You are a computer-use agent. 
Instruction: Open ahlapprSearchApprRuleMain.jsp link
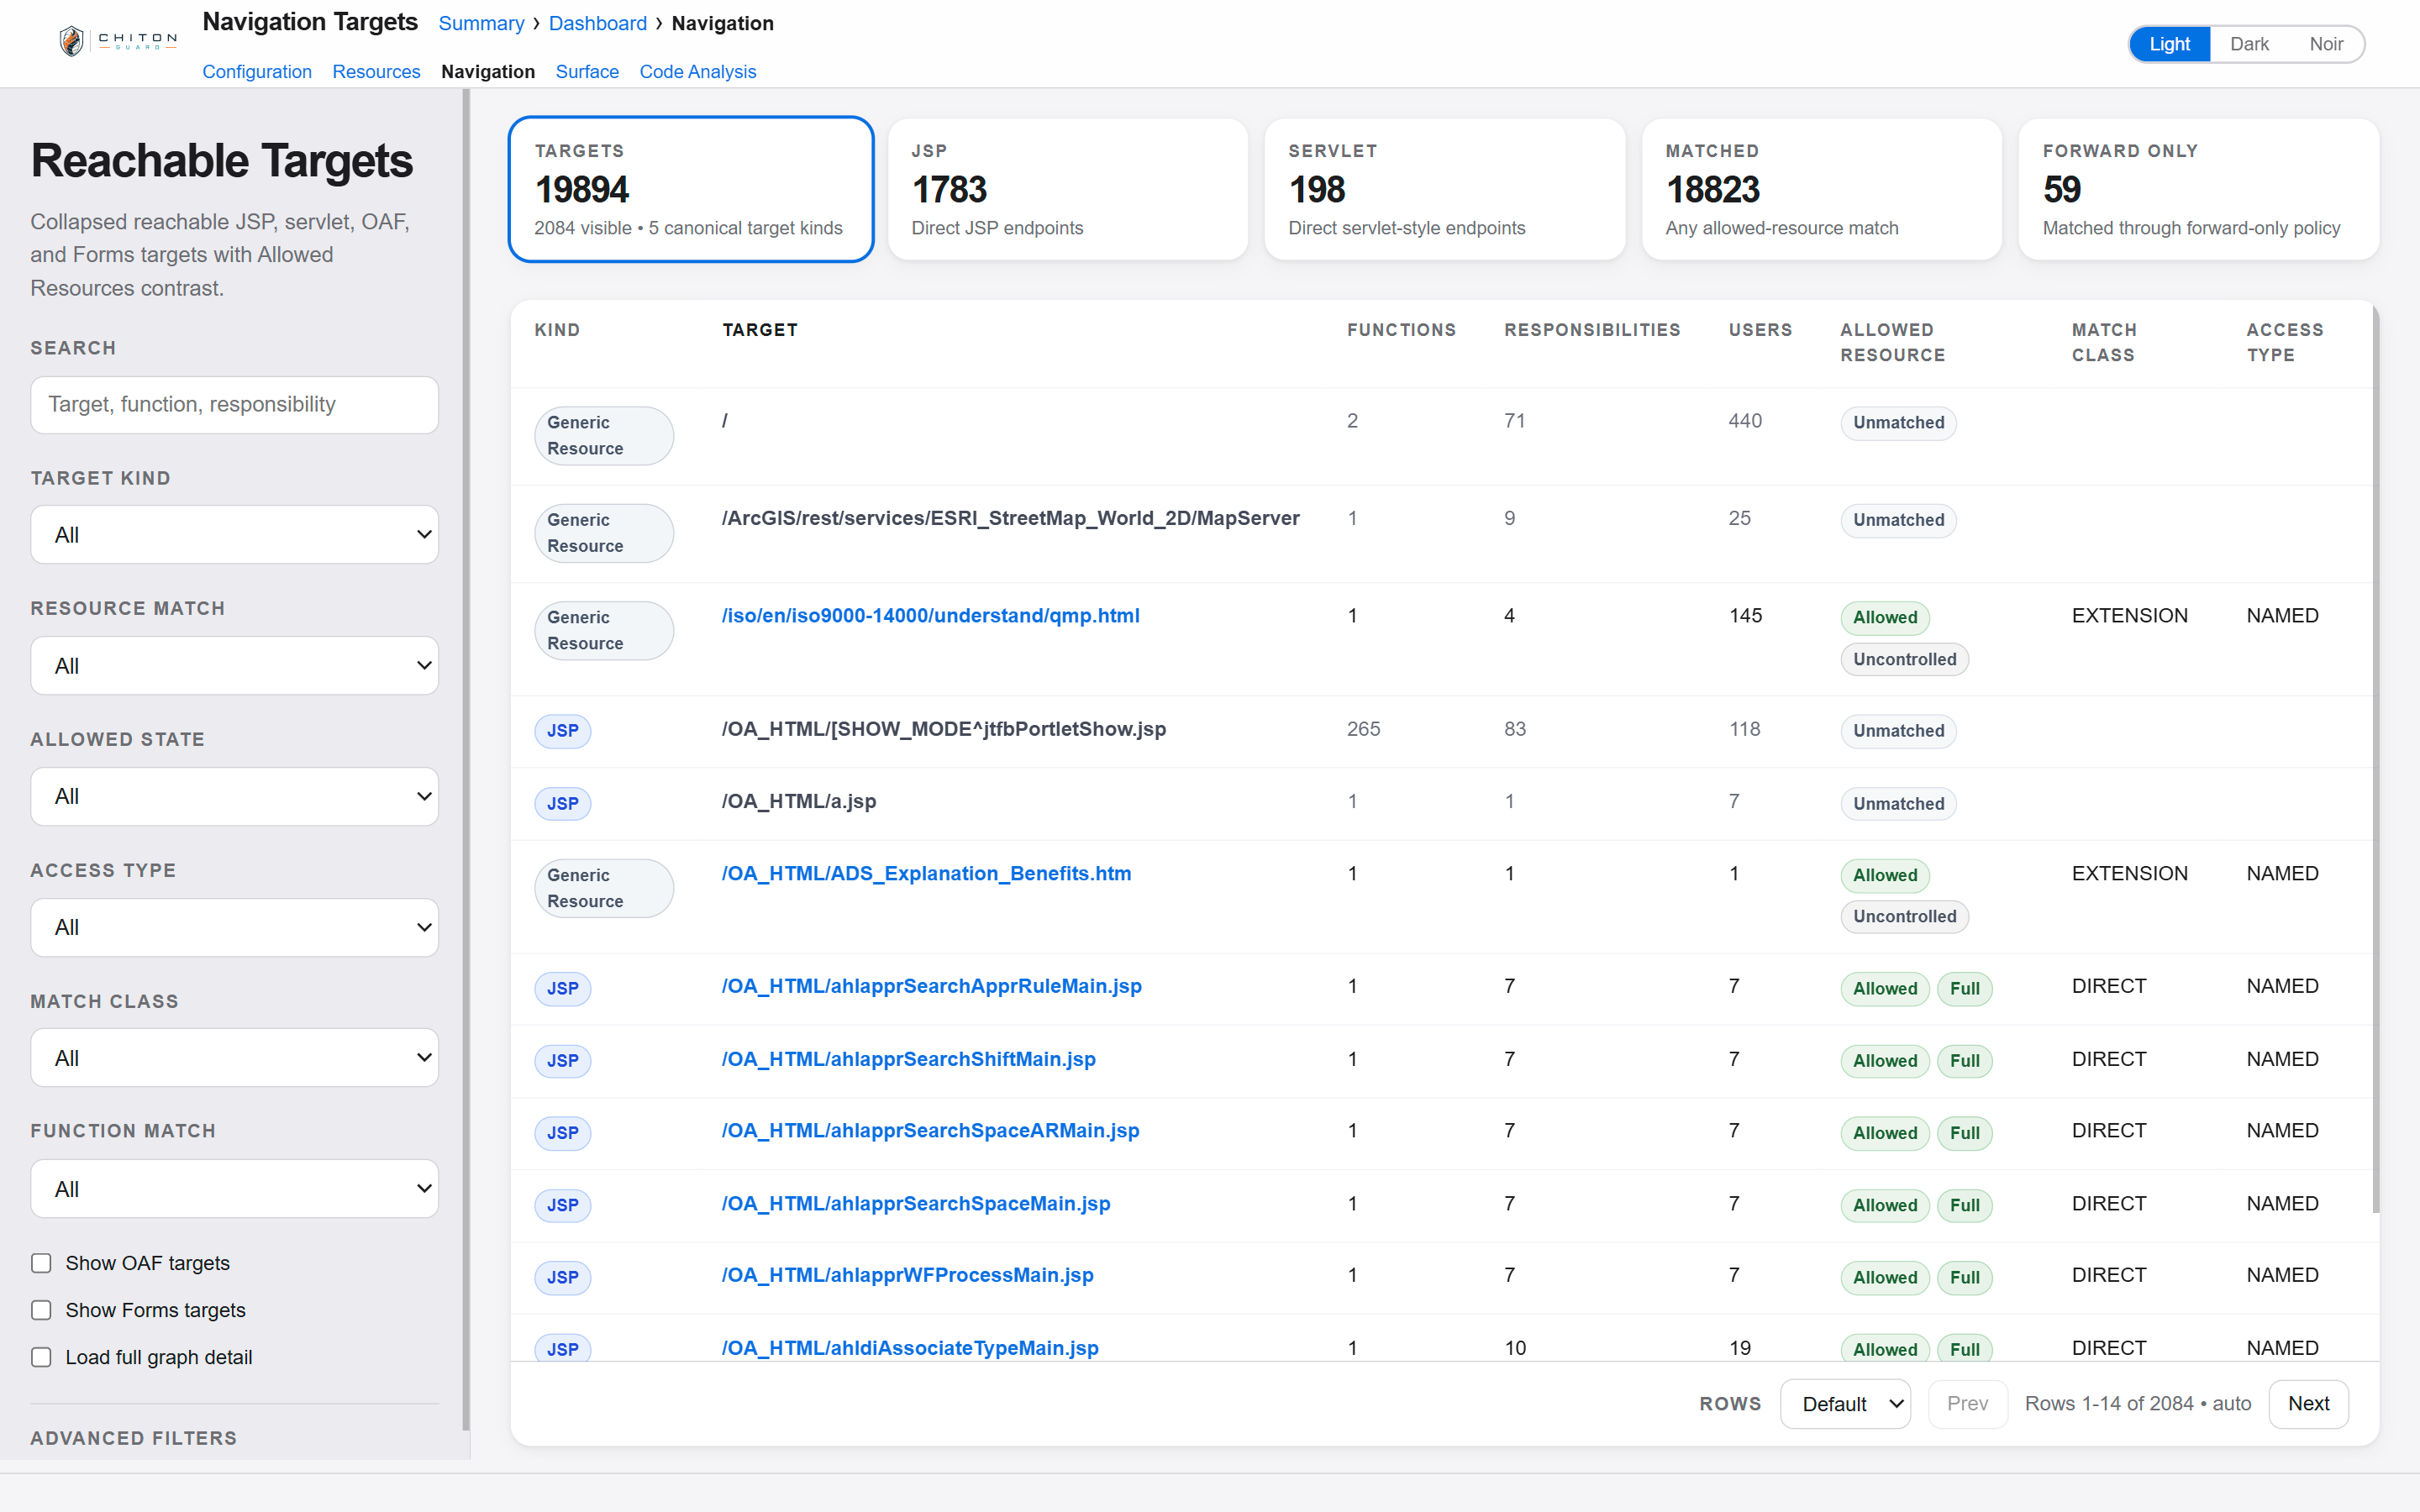point(932,987)
